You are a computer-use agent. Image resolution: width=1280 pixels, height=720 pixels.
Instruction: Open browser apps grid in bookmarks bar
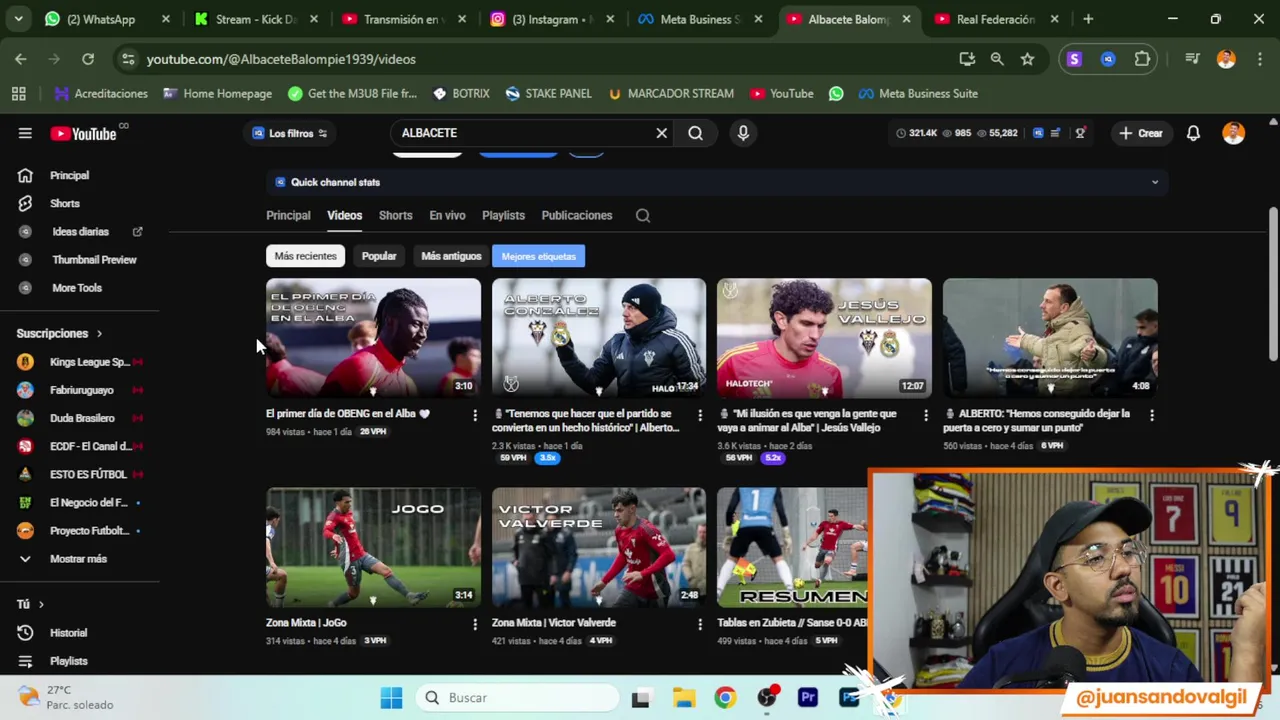[18, 93]
